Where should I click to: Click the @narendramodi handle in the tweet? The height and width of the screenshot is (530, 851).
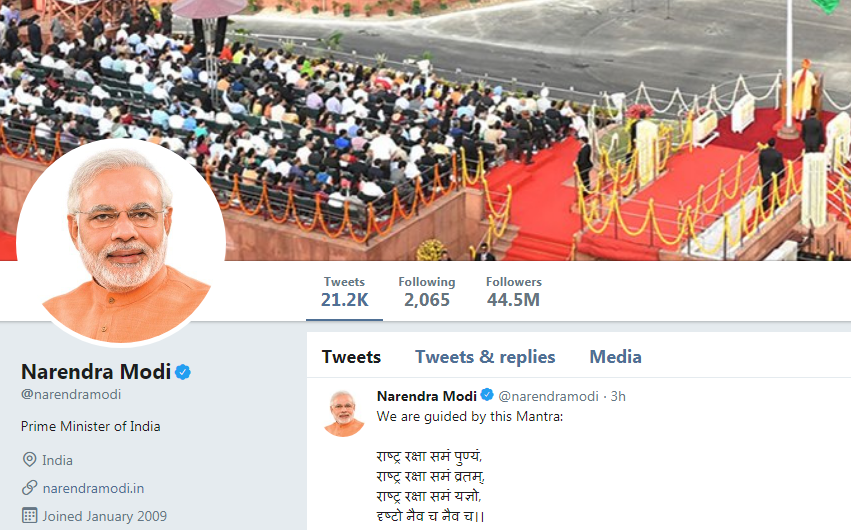548,397
